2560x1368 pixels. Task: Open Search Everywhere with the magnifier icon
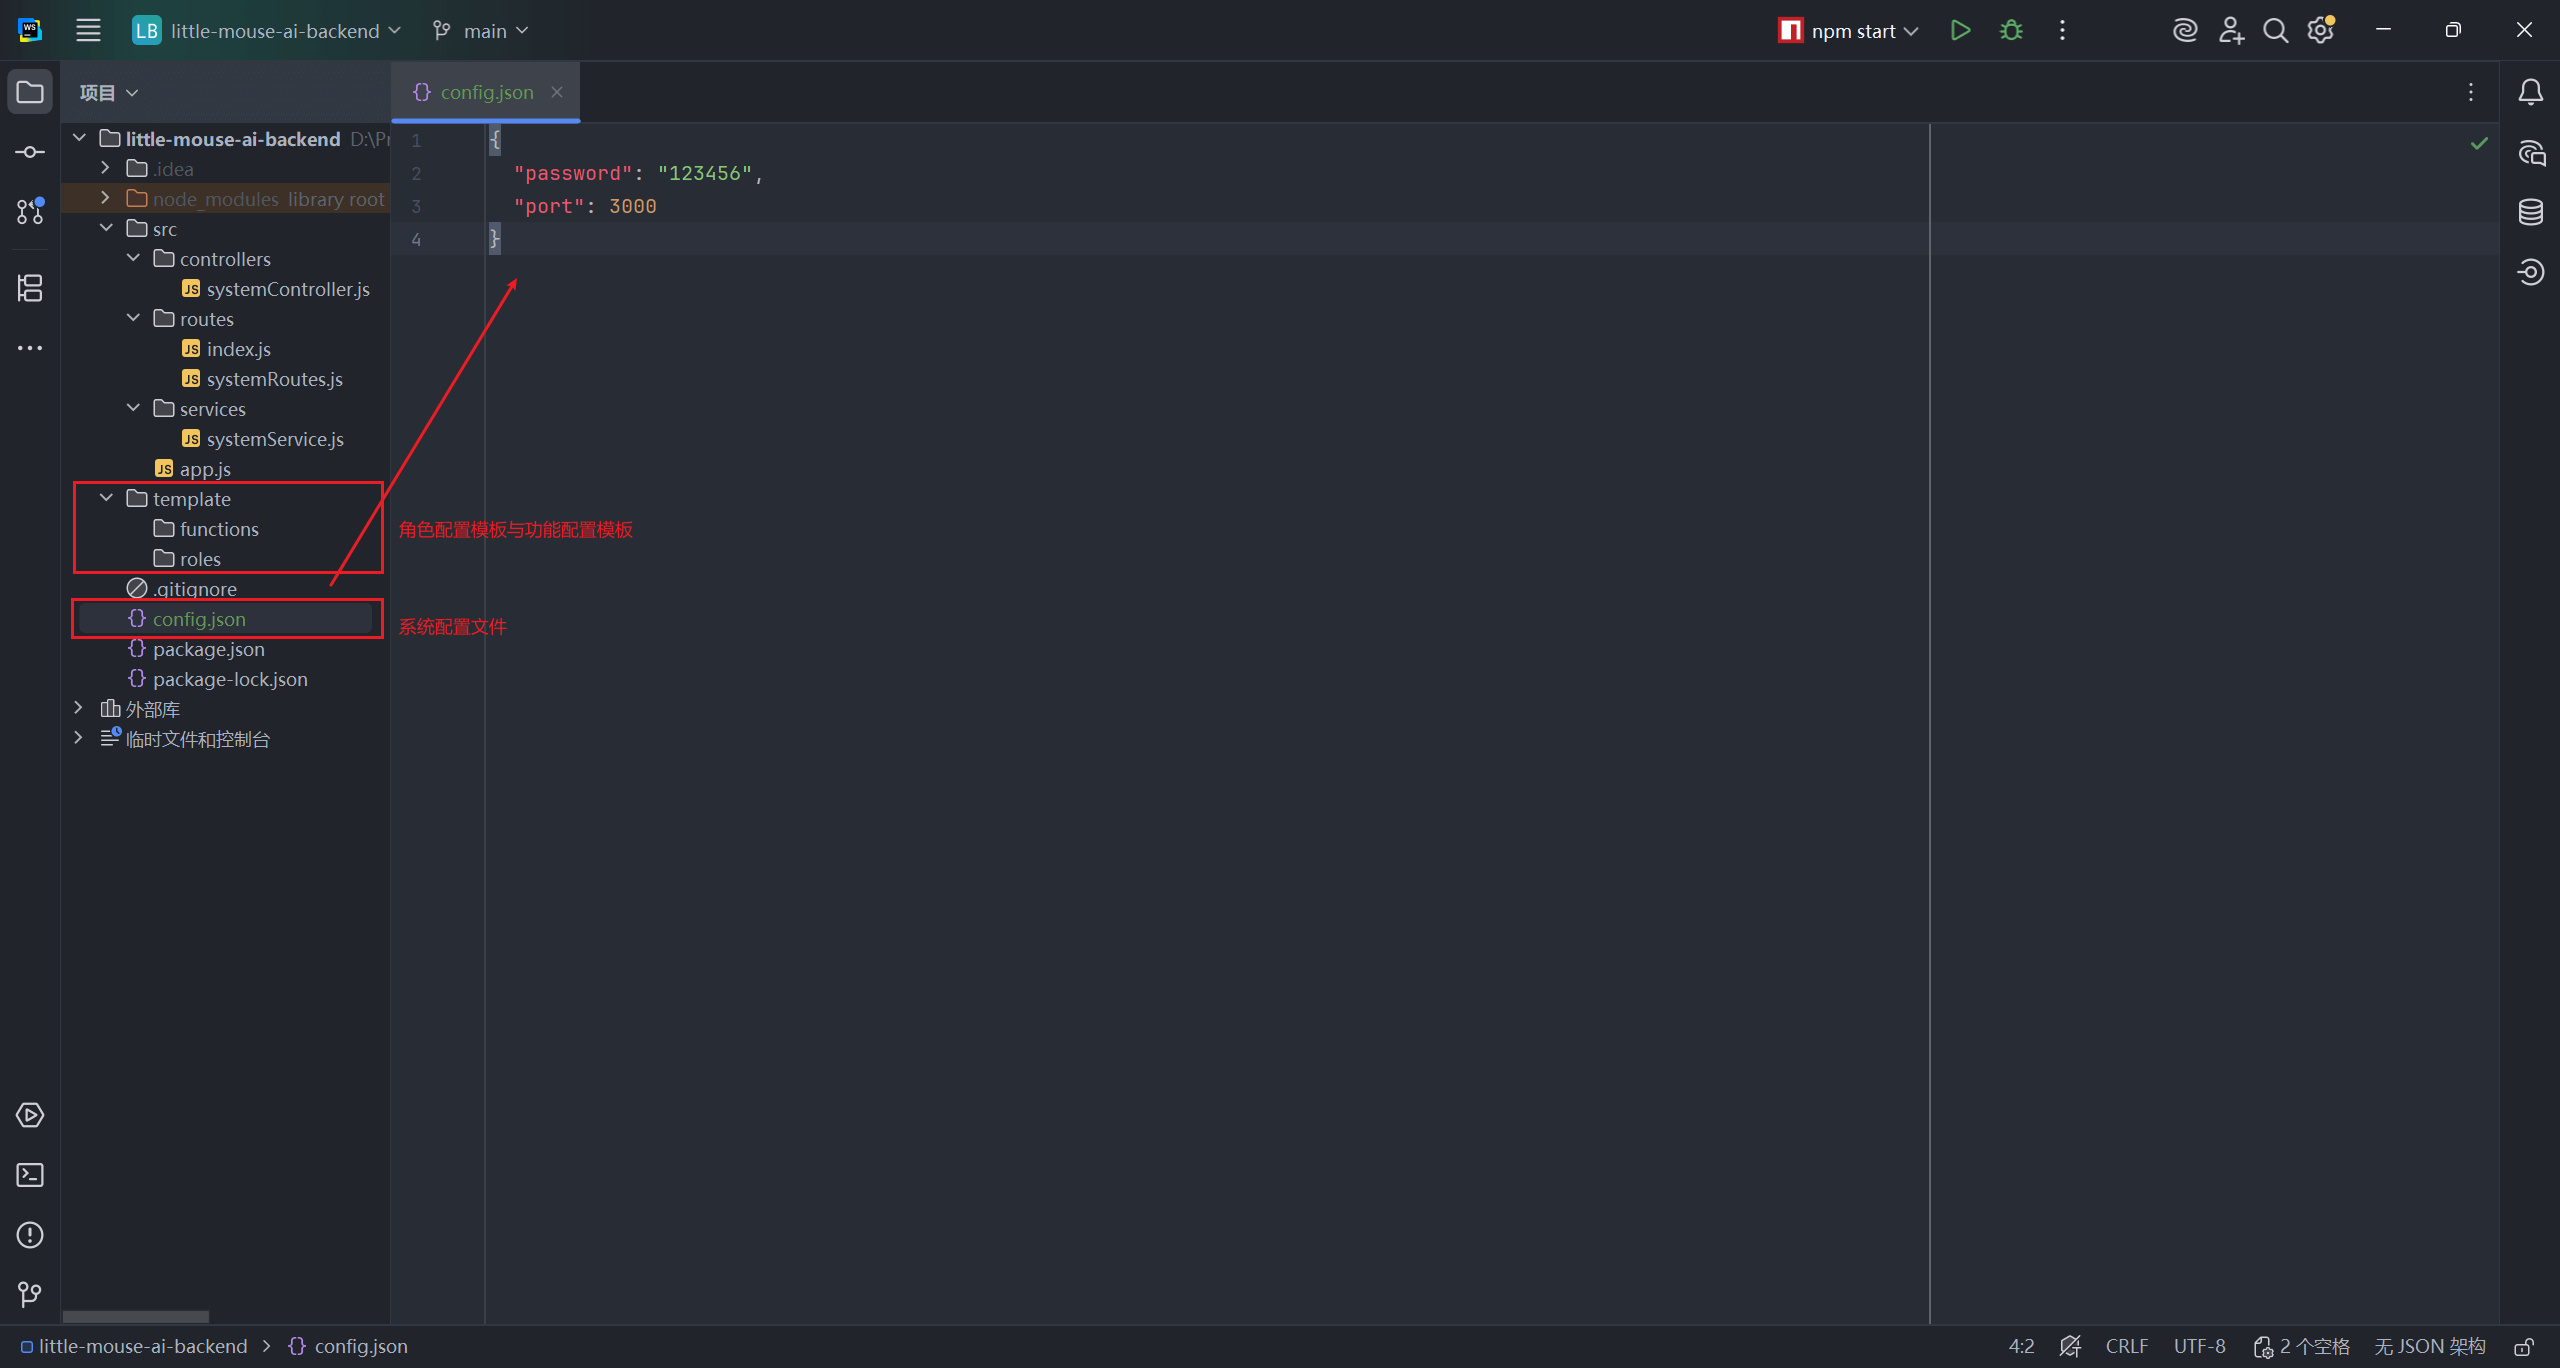pyautogui.click(x=2276, y=30)
